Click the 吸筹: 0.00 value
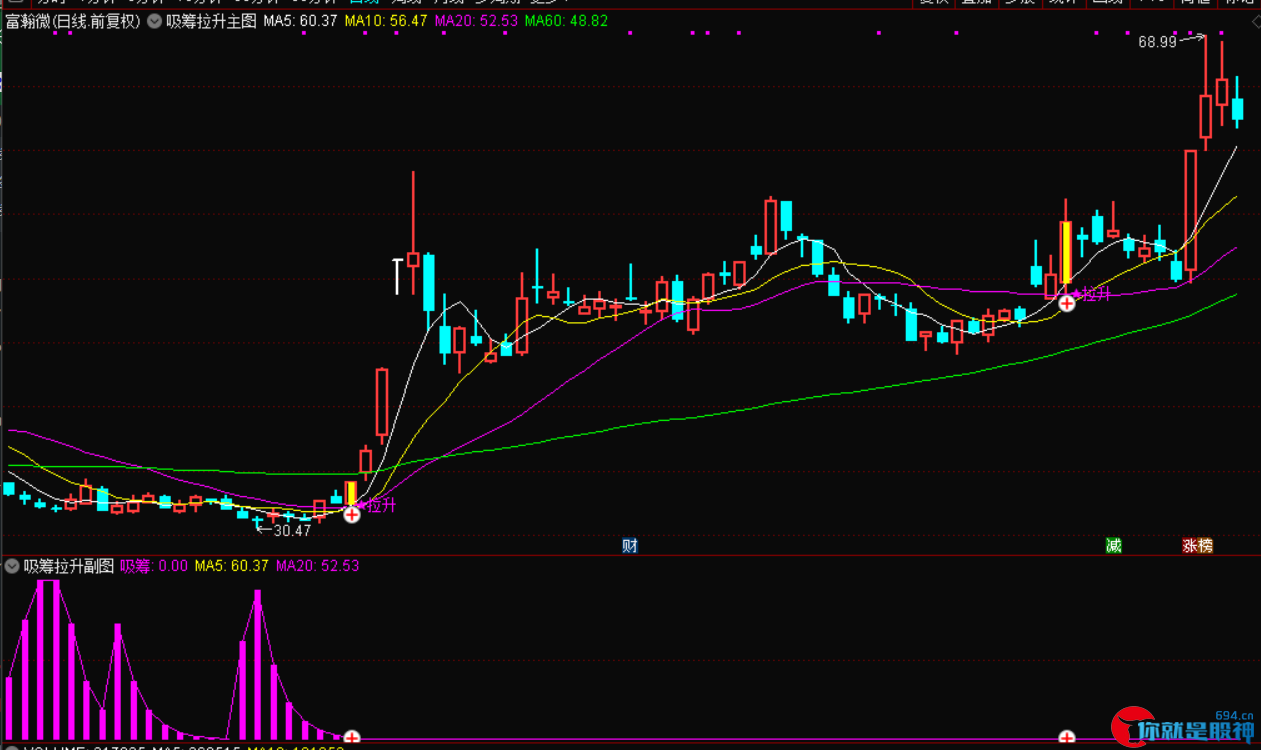1261x750 pixels. [154, 565]
